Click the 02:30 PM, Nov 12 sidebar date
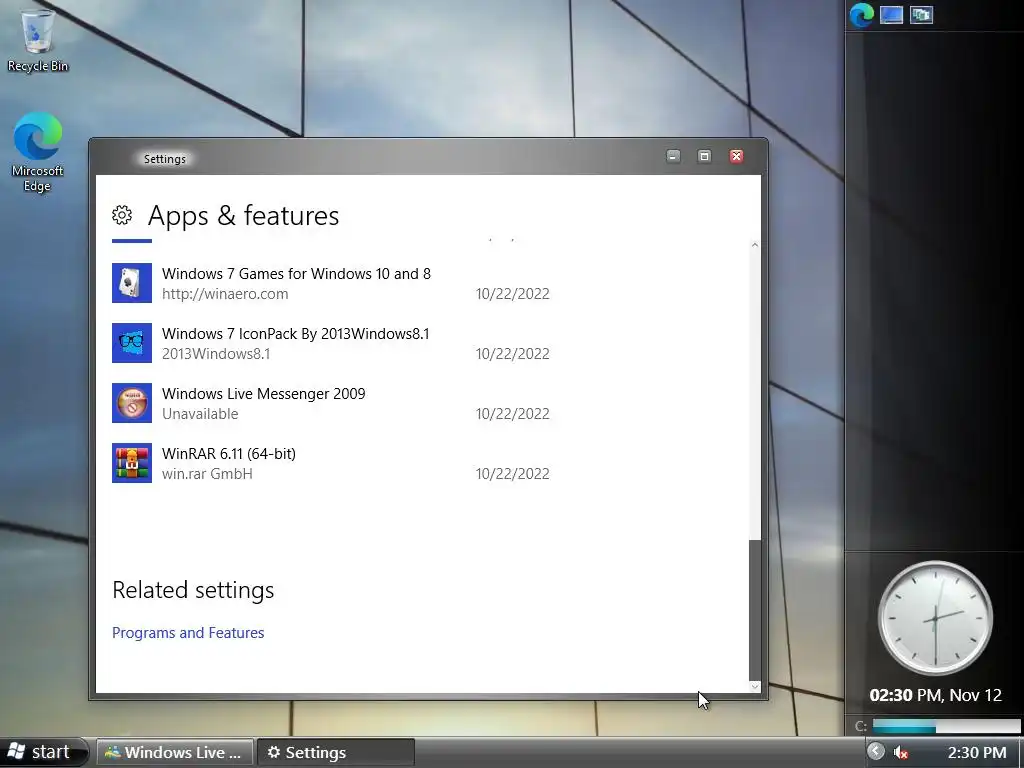 coord(935,695)
